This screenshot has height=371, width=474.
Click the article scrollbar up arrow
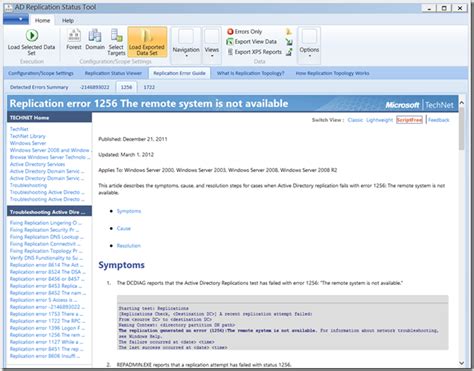pyautogui.click(x=462, y=103)
